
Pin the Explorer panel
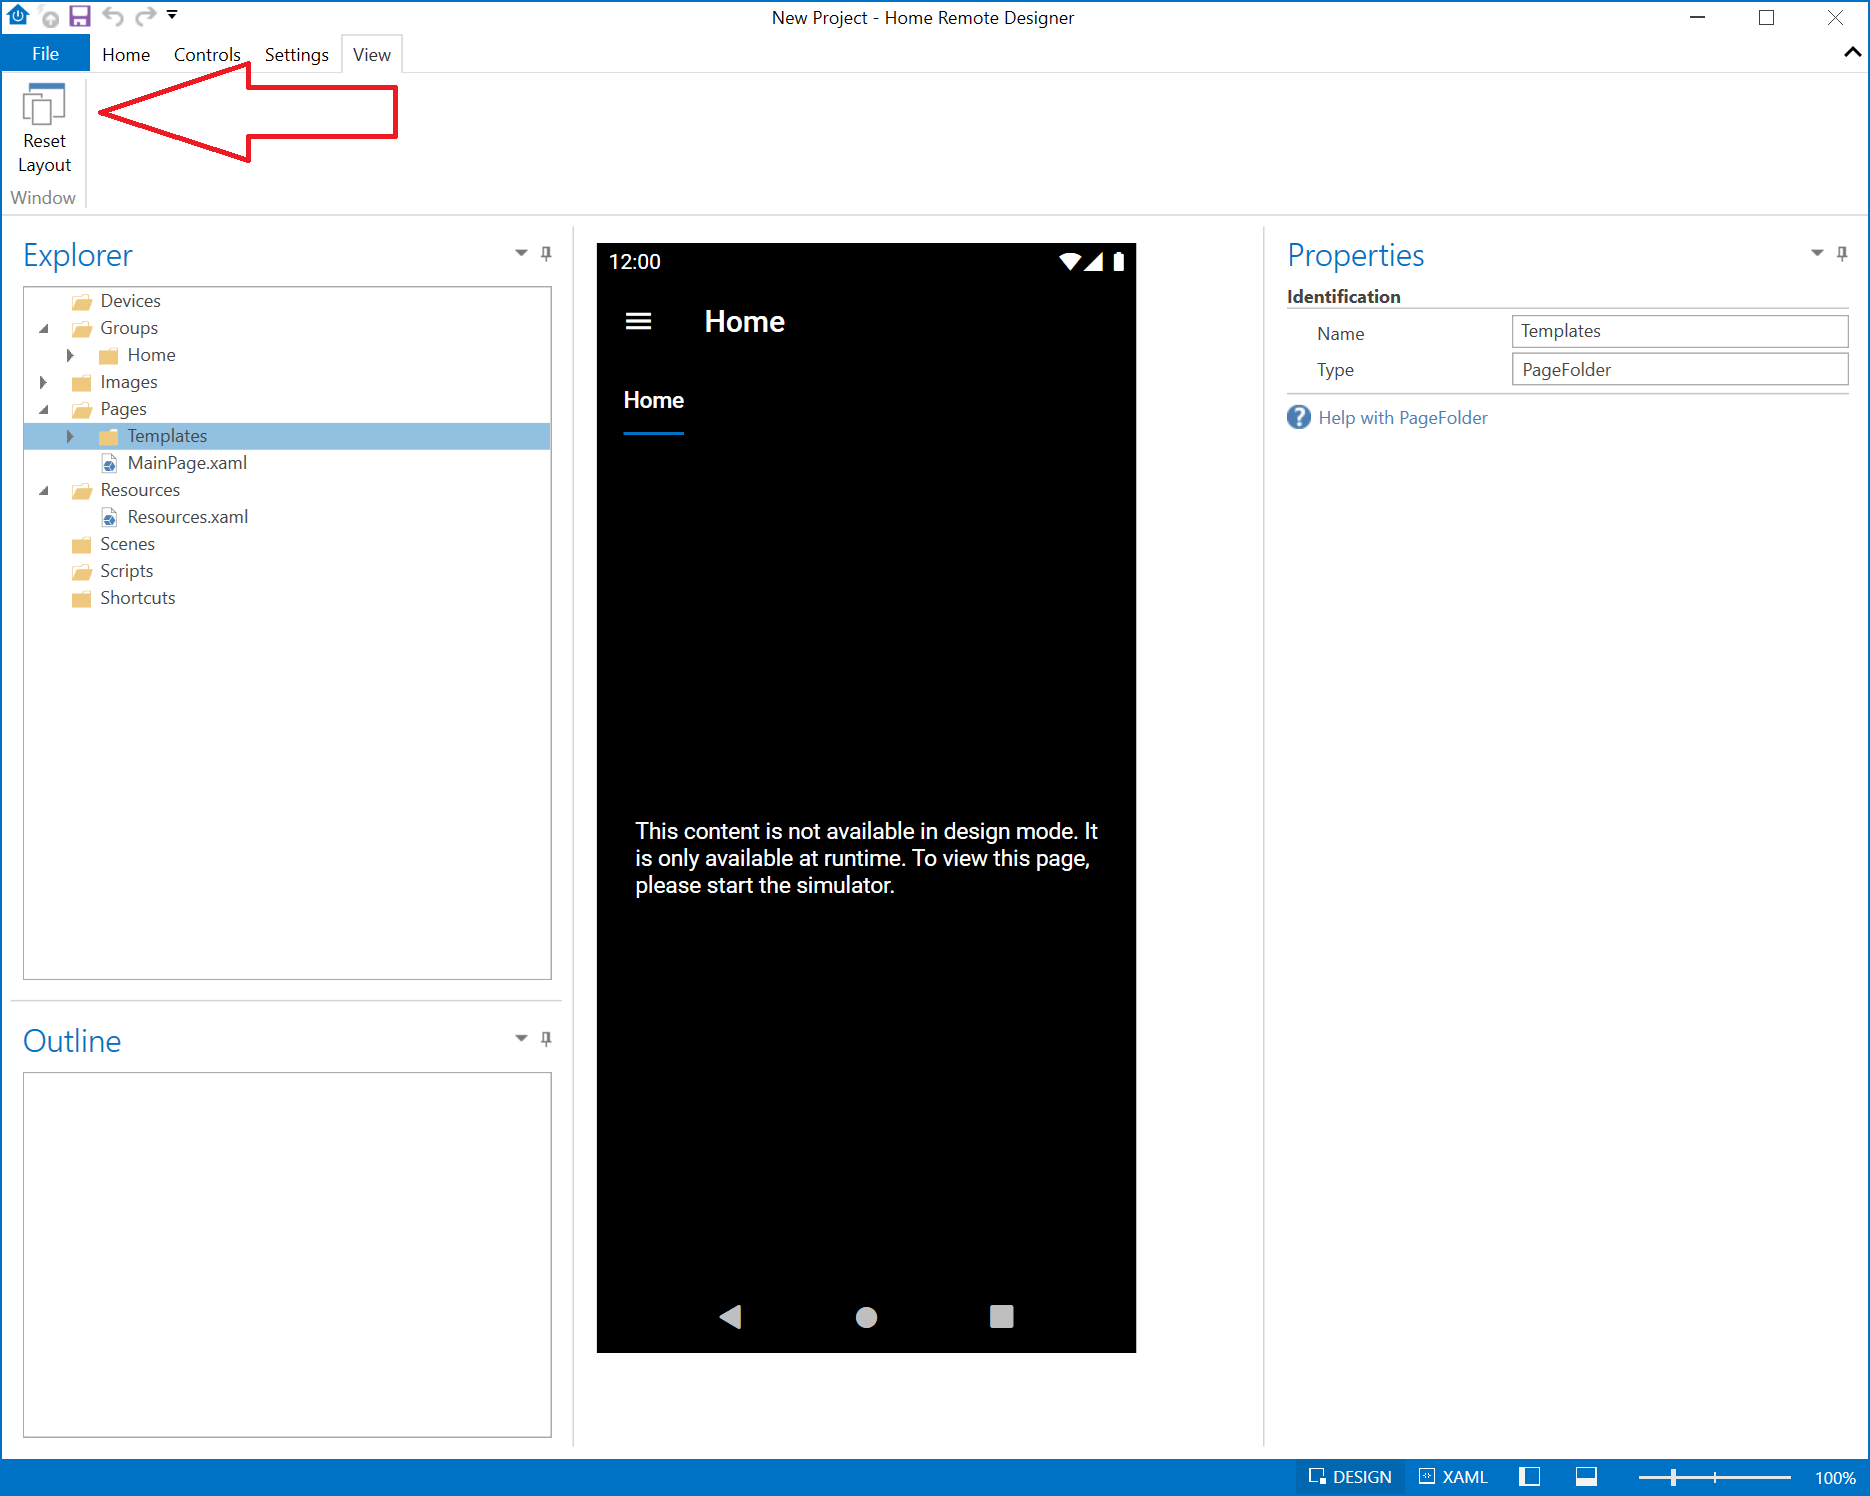pyautogui.click(x=546, y=253)
